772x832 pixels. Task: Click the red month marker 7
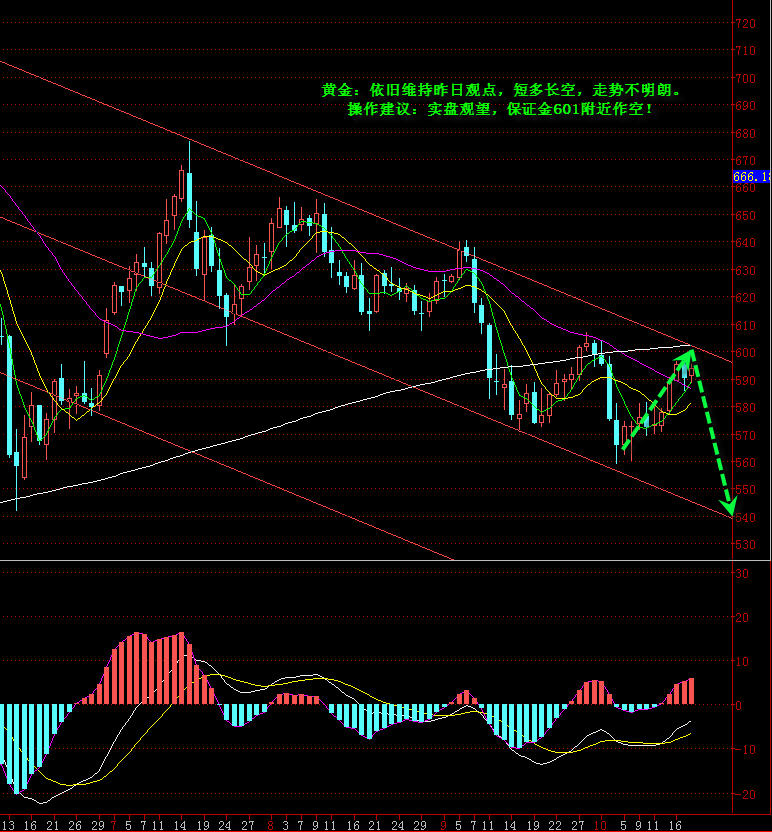[x=113, y=825]
